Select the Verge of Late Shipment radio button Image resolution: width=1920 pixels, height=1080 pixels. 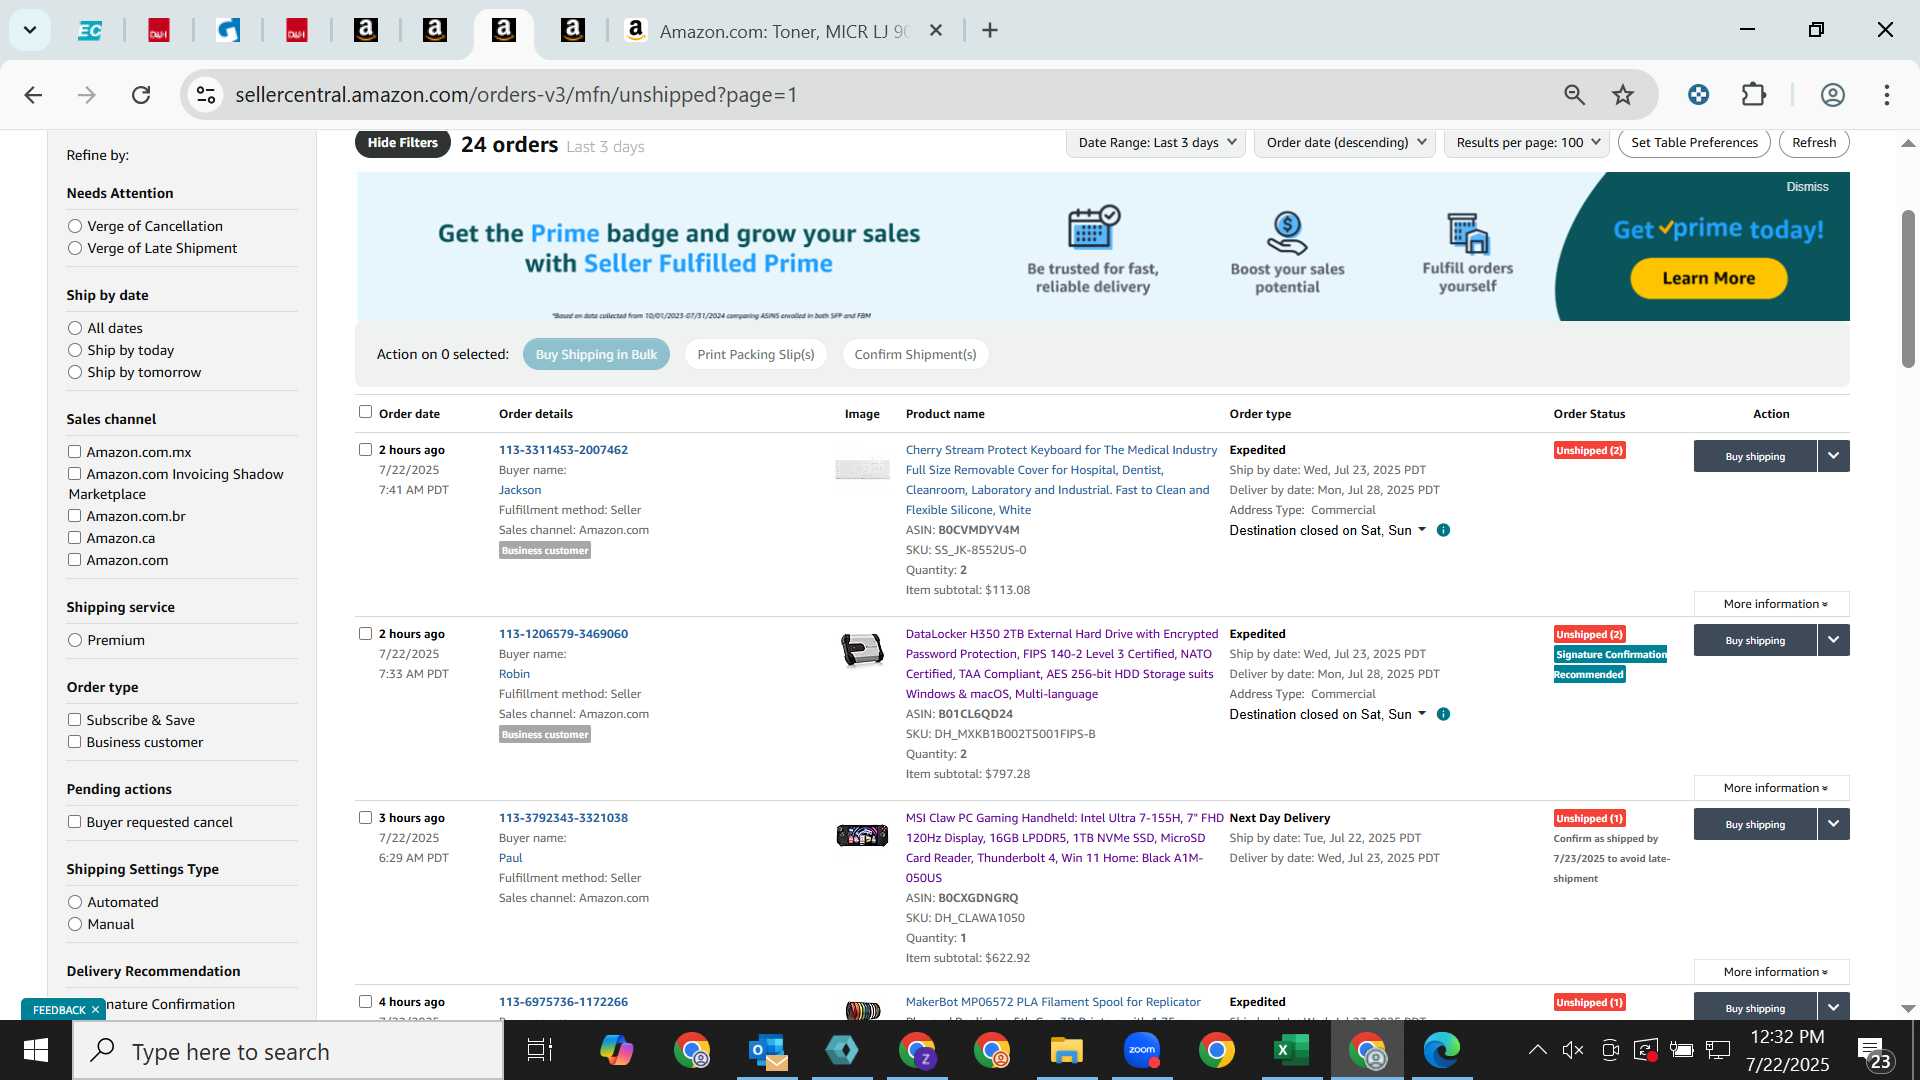point(75,248)
